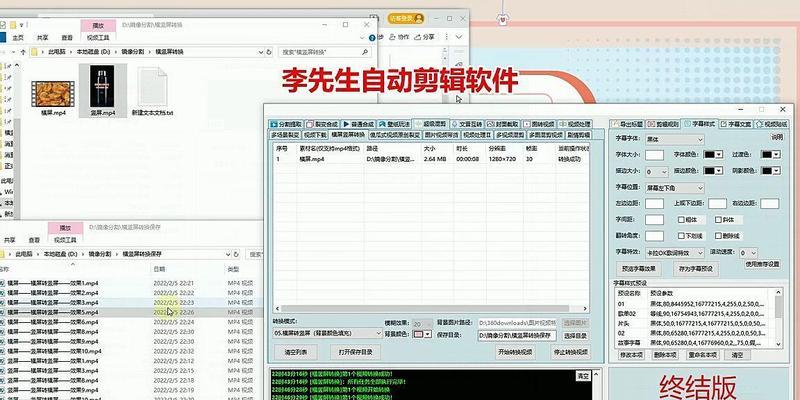800x400 pixels.
Task: Pick the 描边颜色 color swatch
Action: [x=713, y=171]
